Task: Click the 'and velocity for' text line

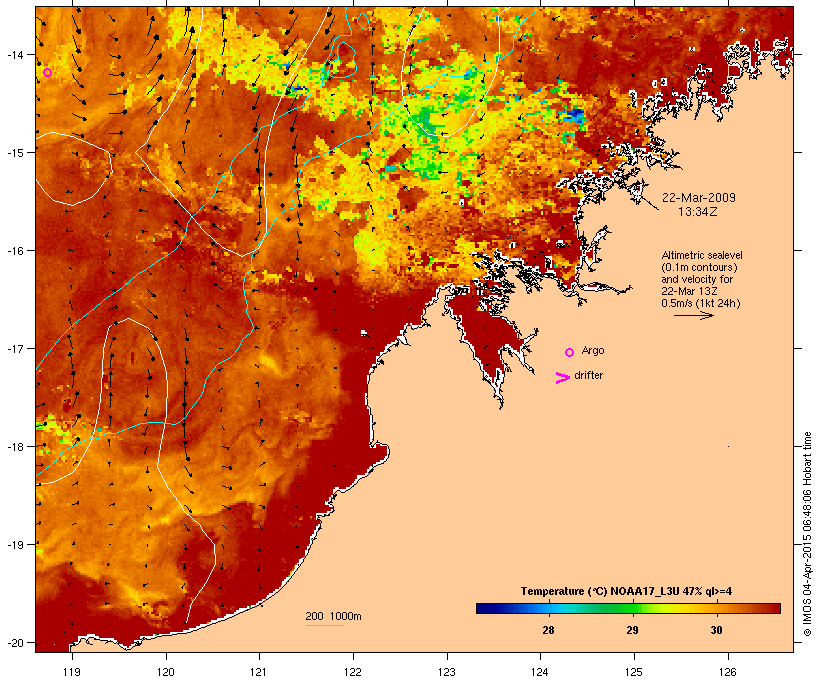Action: point(697,279)
